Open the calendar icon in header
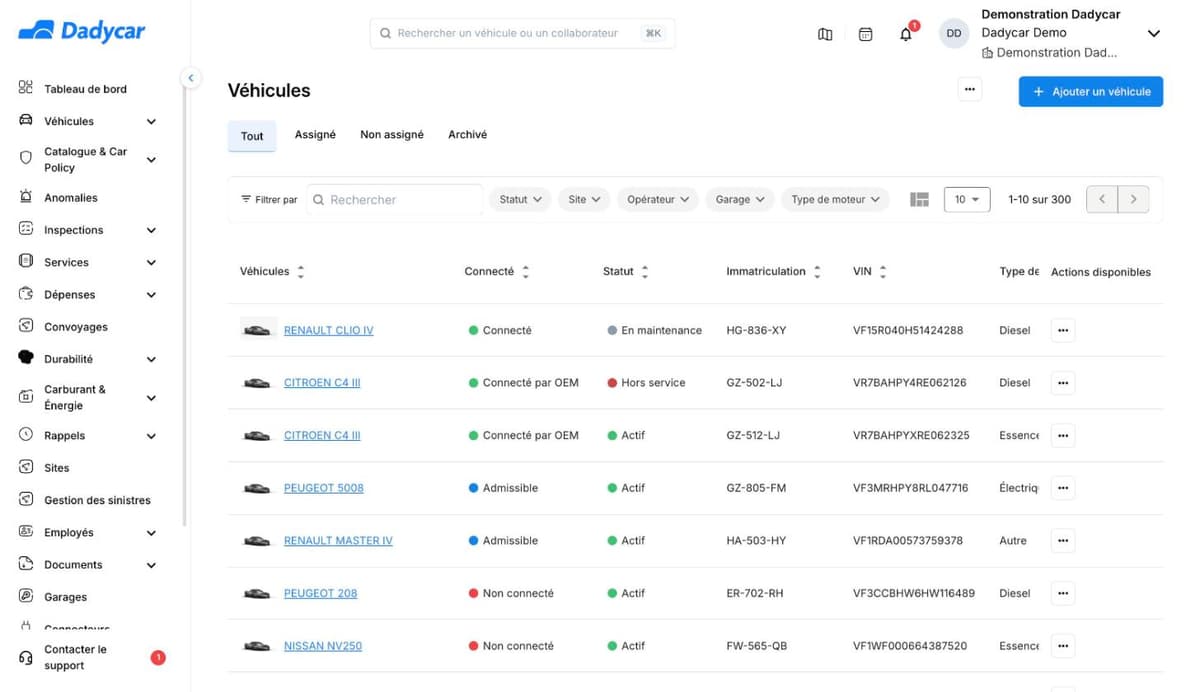The image size is (1200, 692). (866, 34)
